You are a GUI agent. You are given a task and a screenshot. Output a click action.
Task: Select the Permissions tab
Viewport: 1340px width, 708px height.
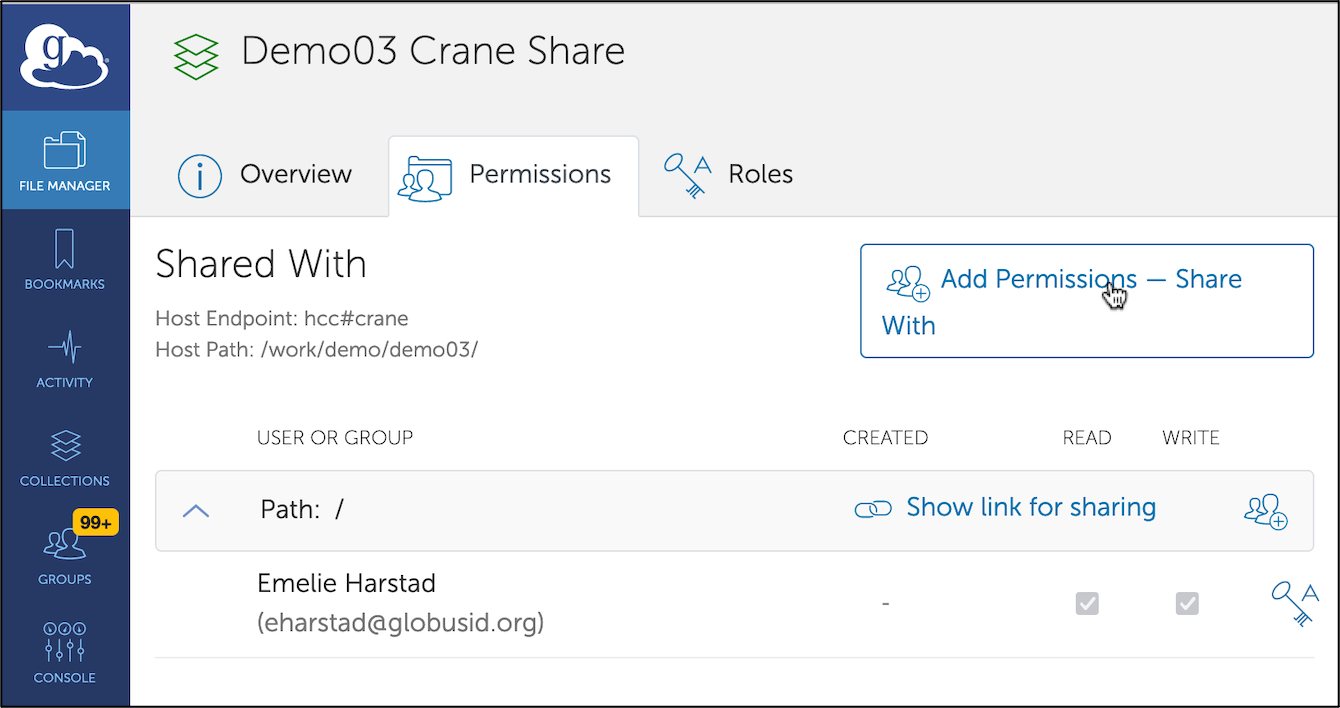513,175
